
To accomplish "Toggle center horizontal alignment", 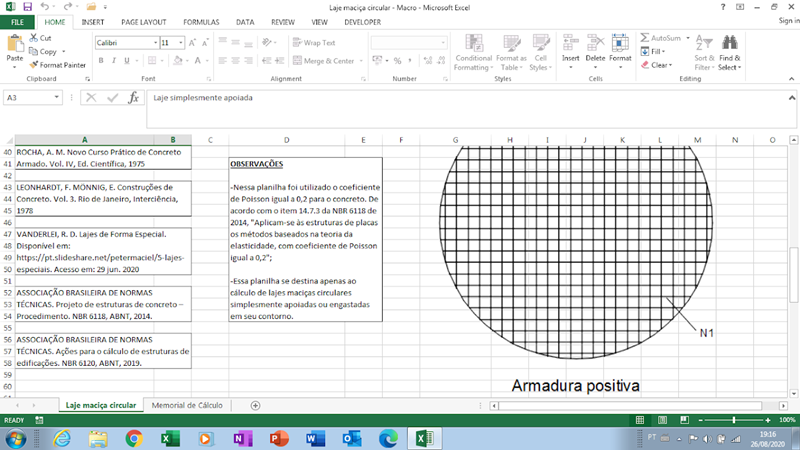I will (x=235, y=61).
